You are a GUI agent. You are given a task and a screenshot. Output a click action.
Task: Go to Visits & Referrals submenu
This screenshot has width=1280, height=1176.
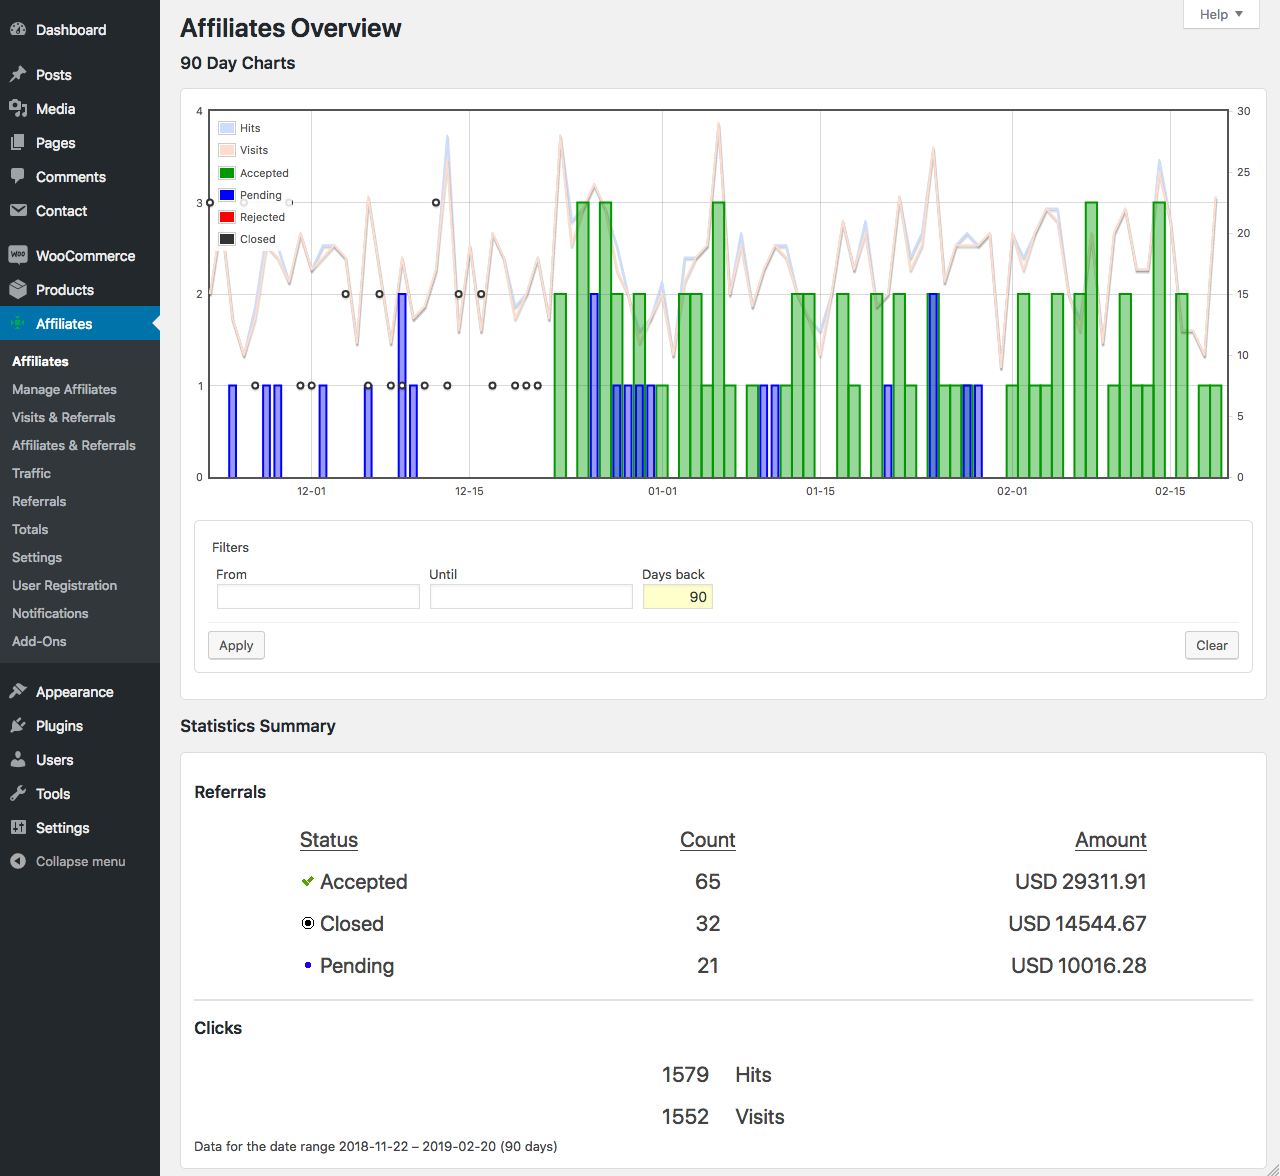(63, 417)
